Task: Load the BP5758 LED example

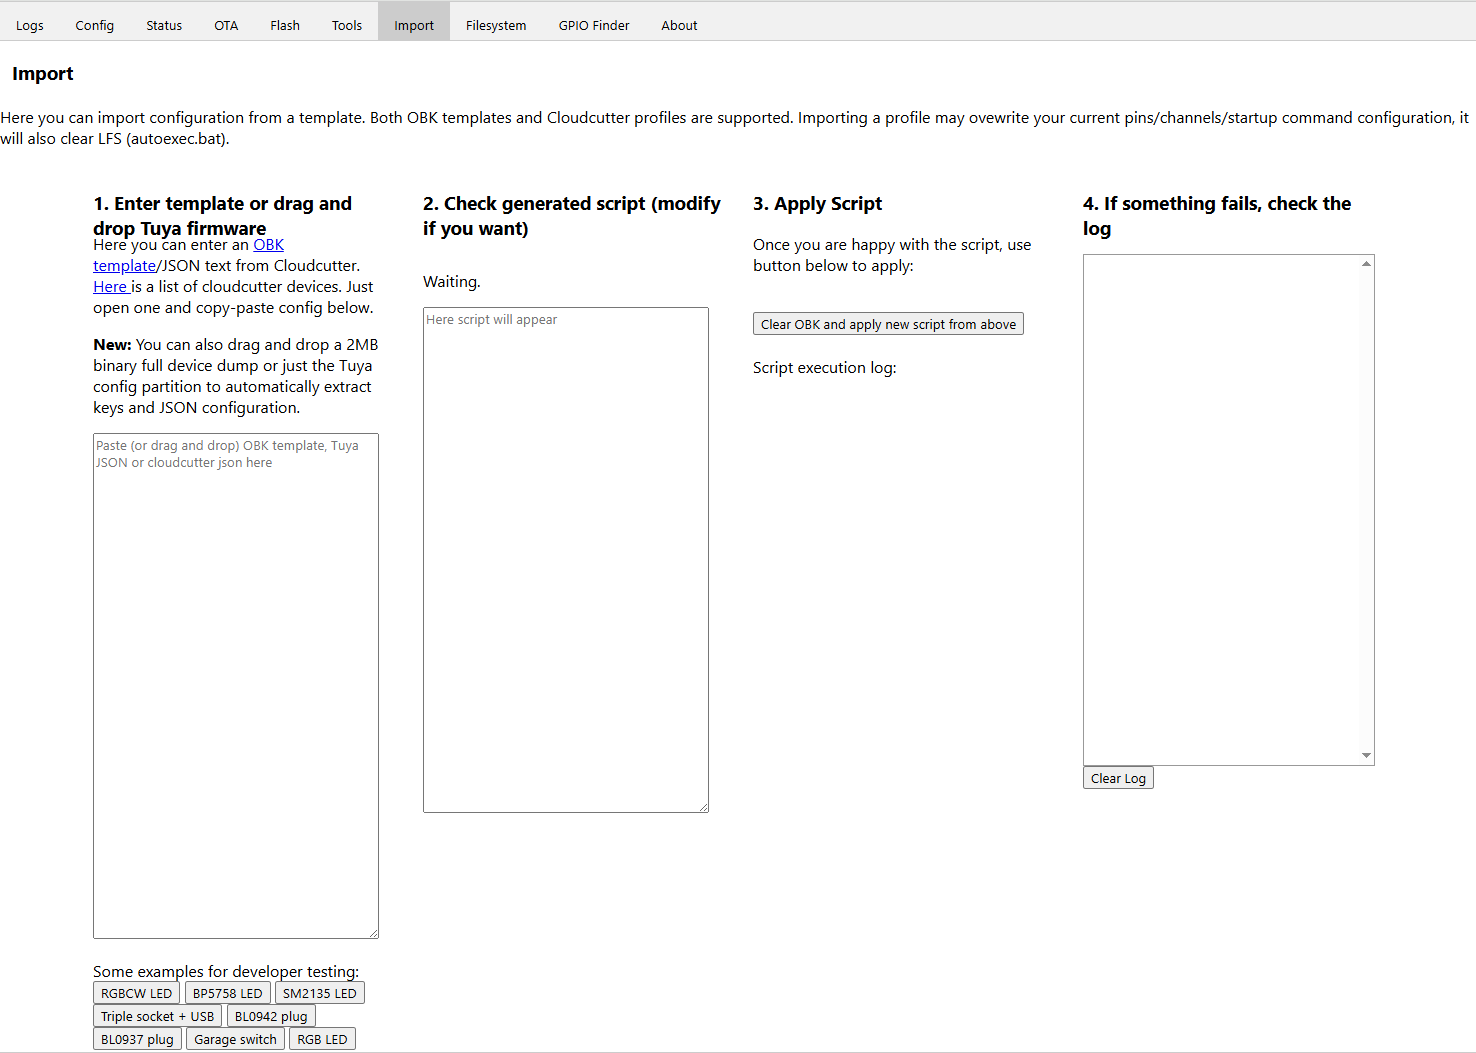Action: coord(228,993)
